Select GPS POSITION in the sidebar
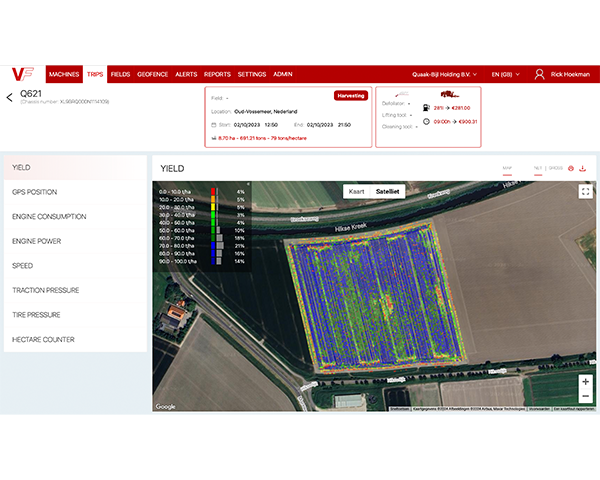Viewport: 600px width, 480px height. pos(75,192)
